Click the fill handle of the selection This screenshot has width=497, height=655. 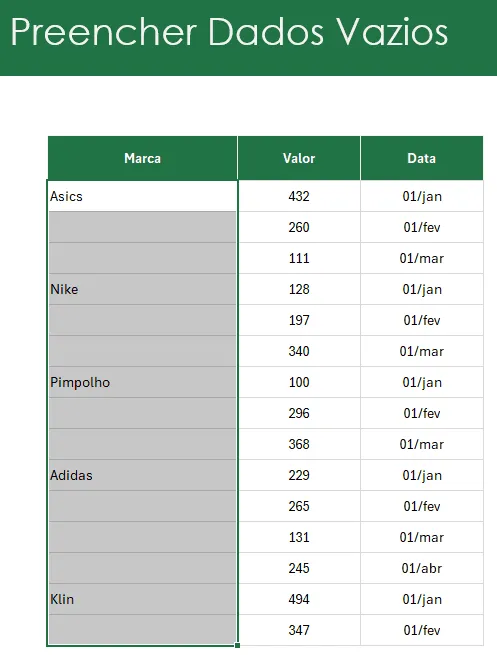(x=237, y=645)
